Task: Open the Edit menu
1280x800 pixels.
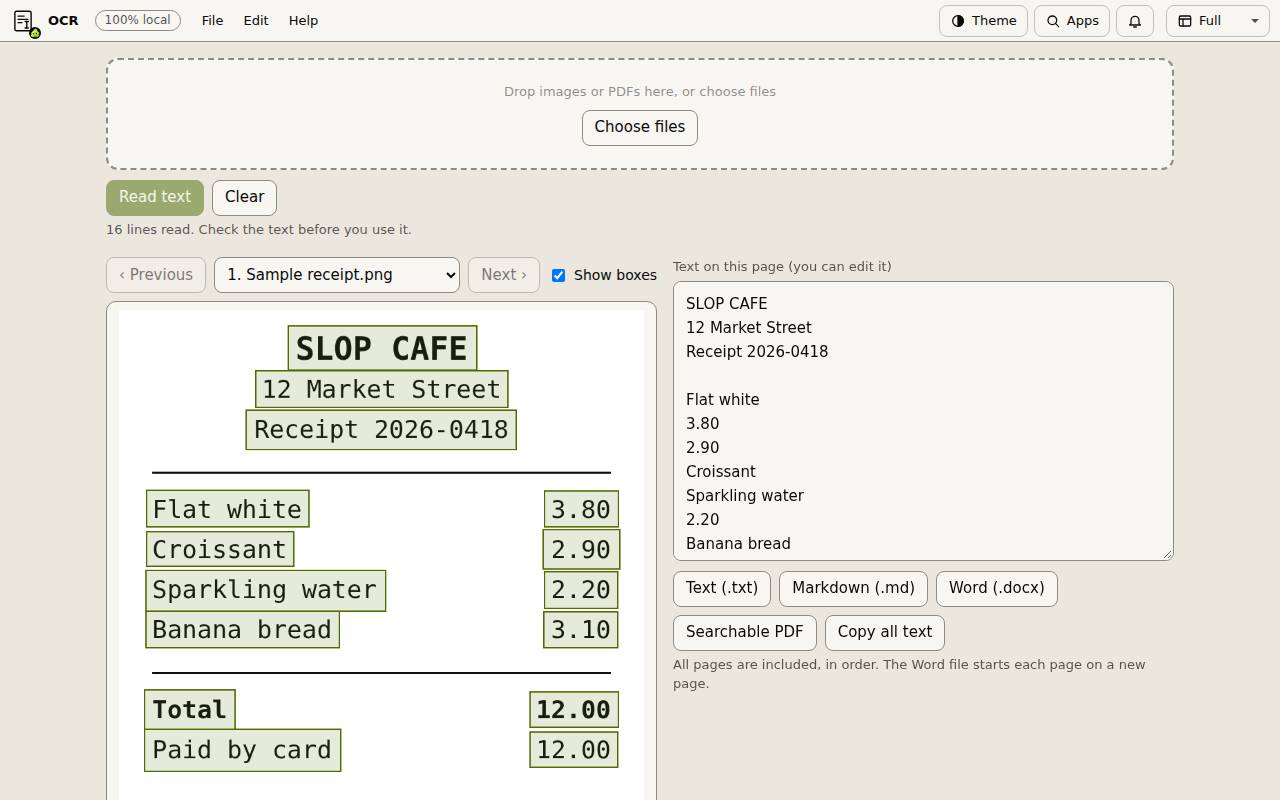Action: pyautogui.click(x=256, y=21)
